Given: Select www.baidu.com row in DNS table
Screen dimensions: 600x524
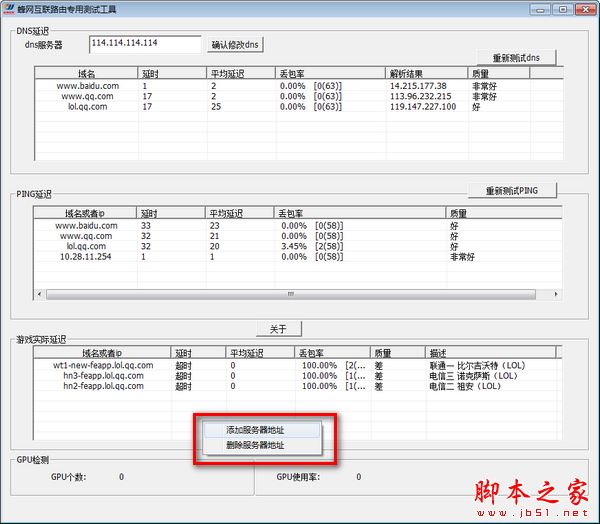Looking at the screenshot, I should coord(298,86).
